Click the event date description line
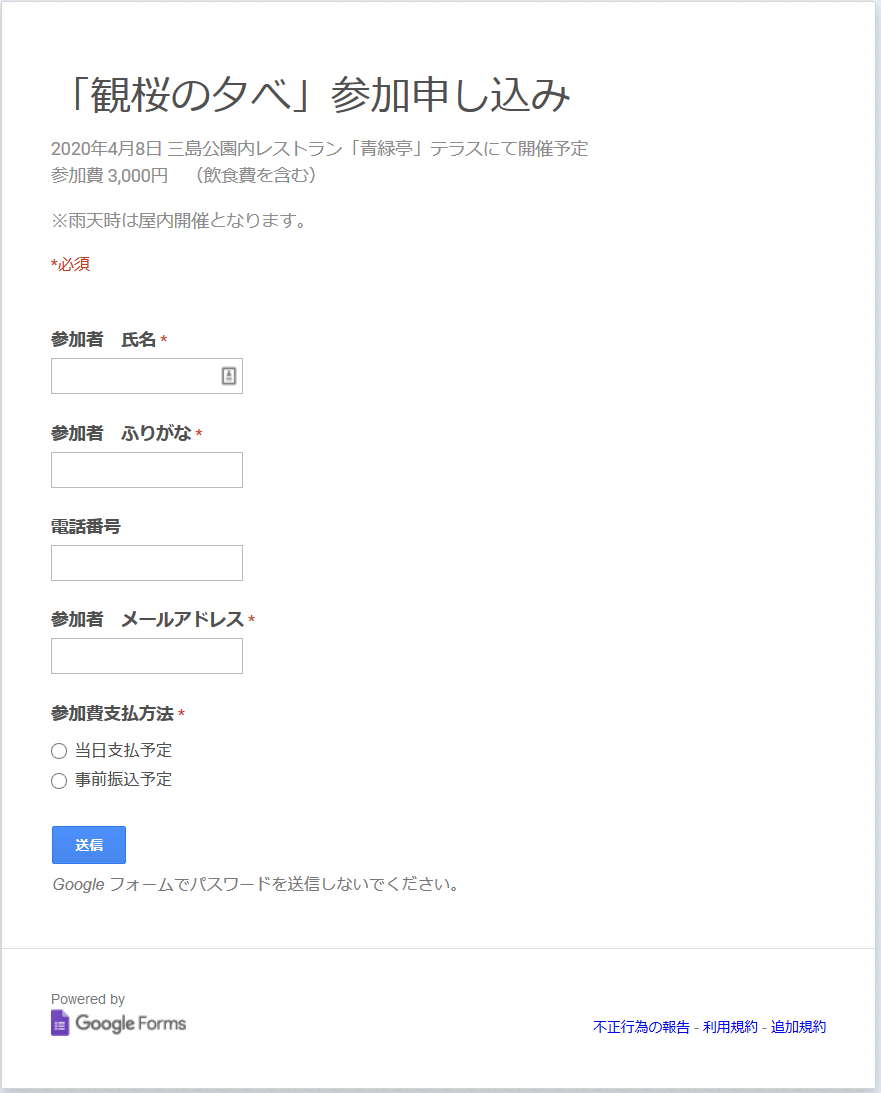 coord(319,149)
